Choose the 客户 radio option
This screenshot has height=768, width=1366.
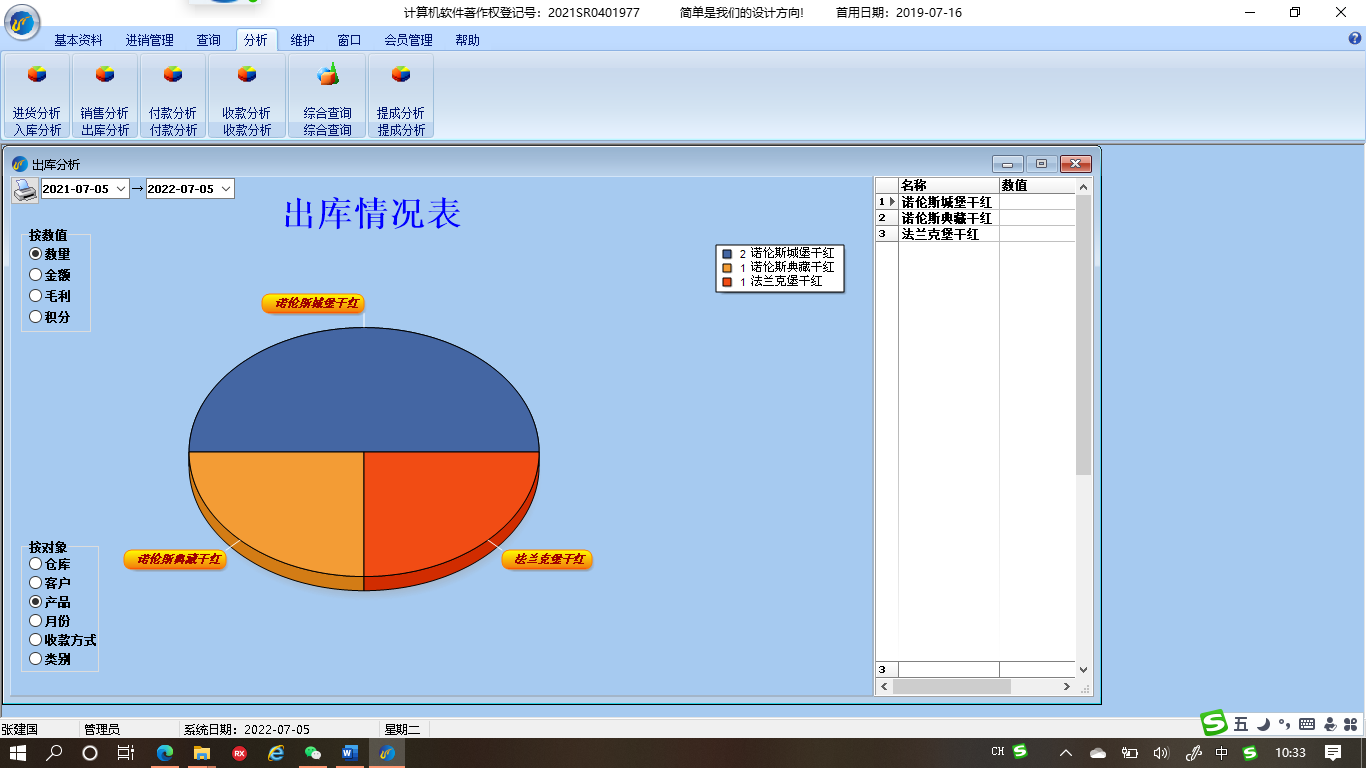pos(36,583)
